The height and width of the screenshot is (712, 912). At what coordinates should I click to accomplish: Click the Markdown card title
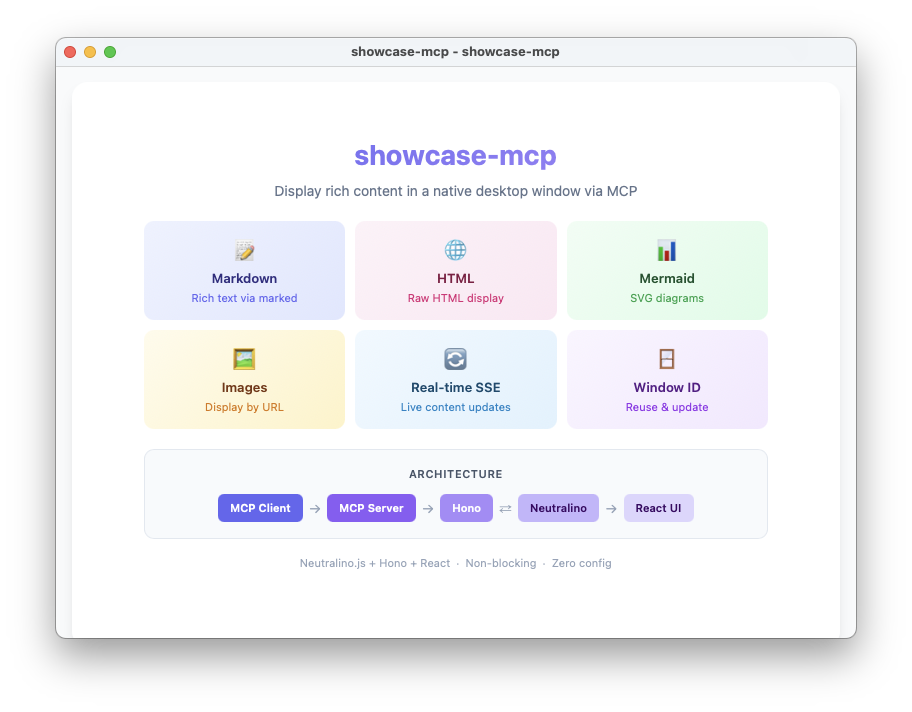pos(244,279)
